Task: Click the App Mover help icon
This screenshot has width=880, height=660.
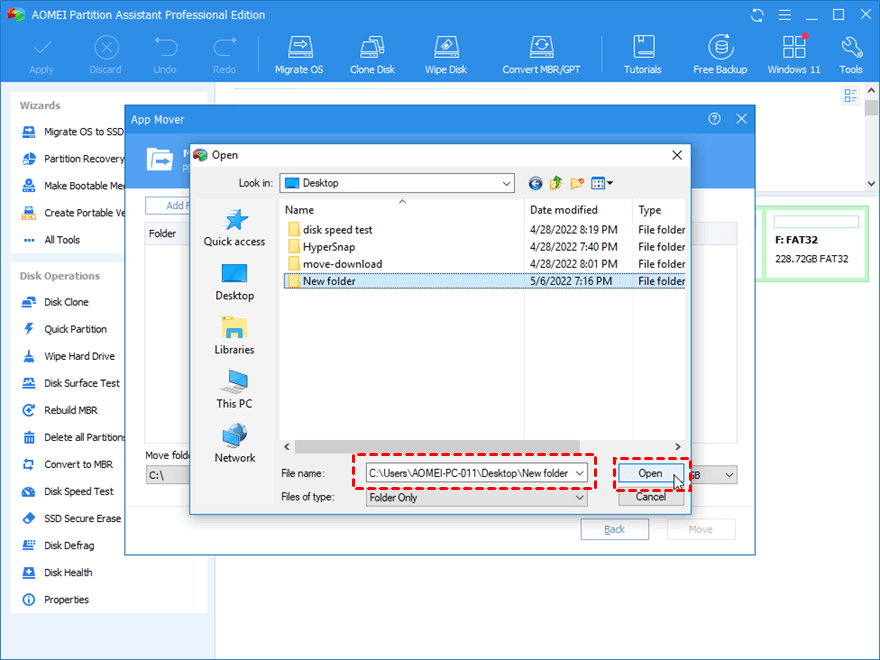Action: [x=714, y=119]
